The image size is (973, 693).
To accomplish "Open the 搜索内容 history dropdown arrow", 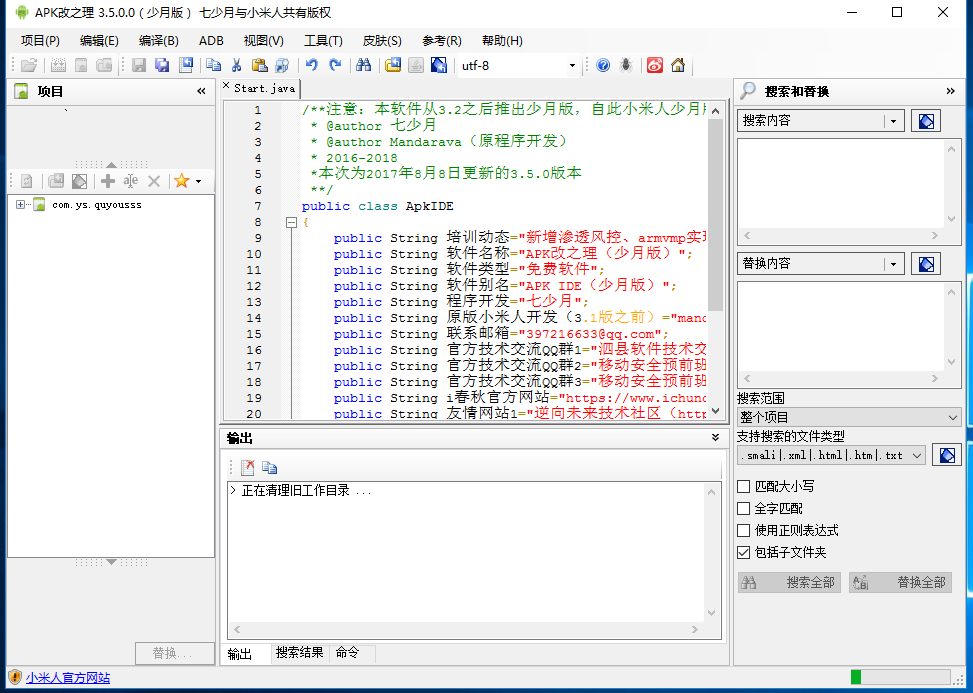I will 894,121.
